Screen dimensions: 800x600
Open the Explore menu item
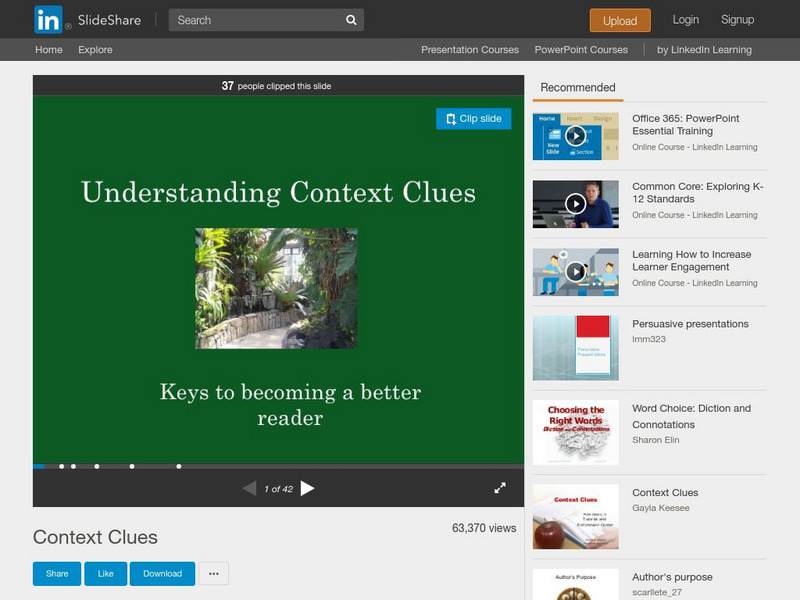coord(94,47)
